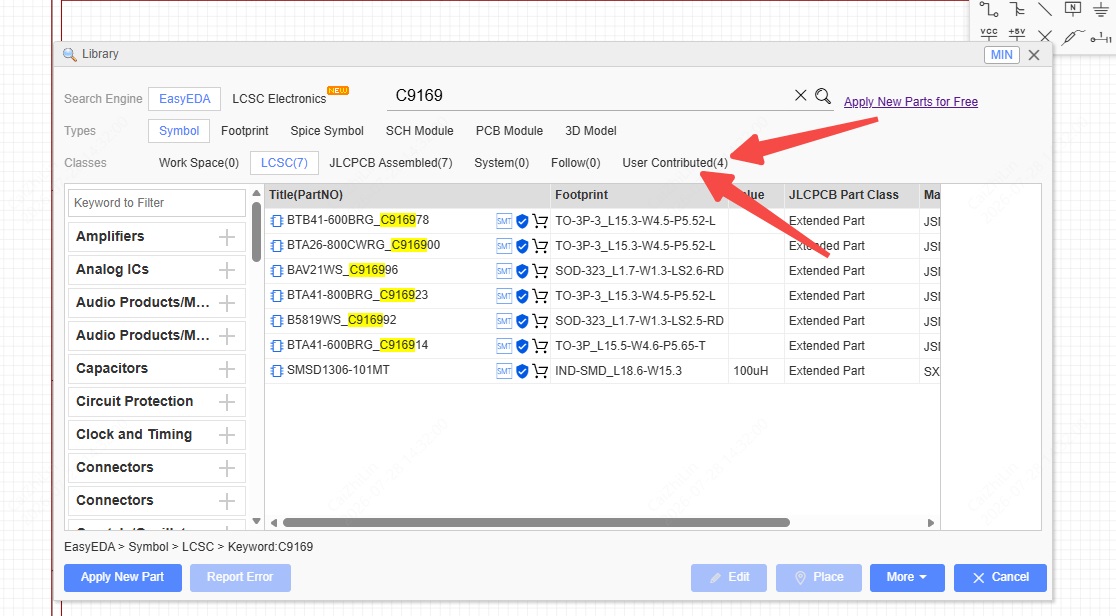The image size is (1116, 616).
Task: Open the Work Space(0) class
Action: (199, 163)
